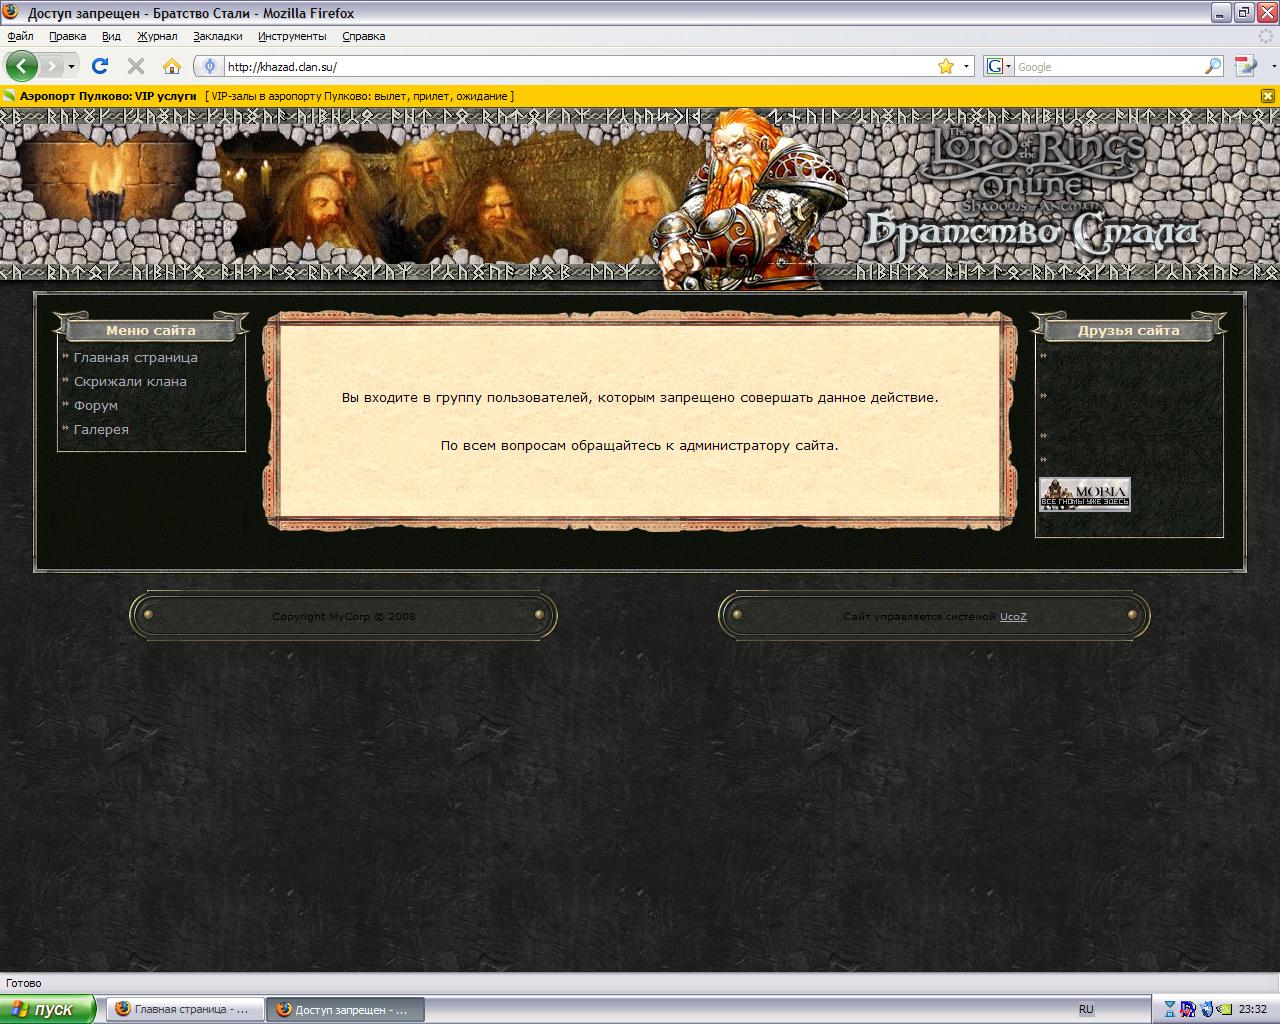Go back with the green Back arrow
Image resolution: width=1280 pixels, height=1024 pixels.
pyautogui.click(x=22, y=66)
